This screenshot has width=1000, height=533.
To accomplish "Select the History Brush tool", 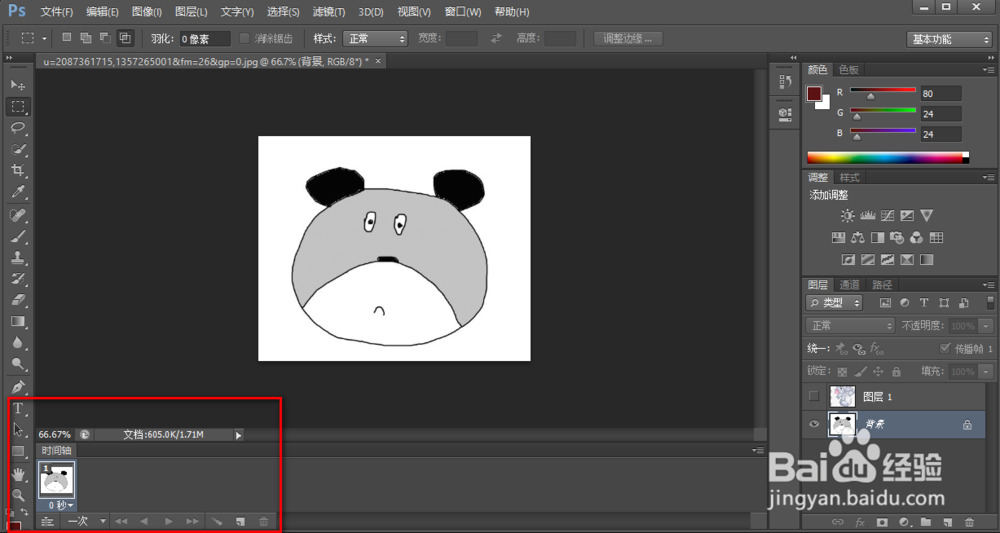I will (18, 279).
